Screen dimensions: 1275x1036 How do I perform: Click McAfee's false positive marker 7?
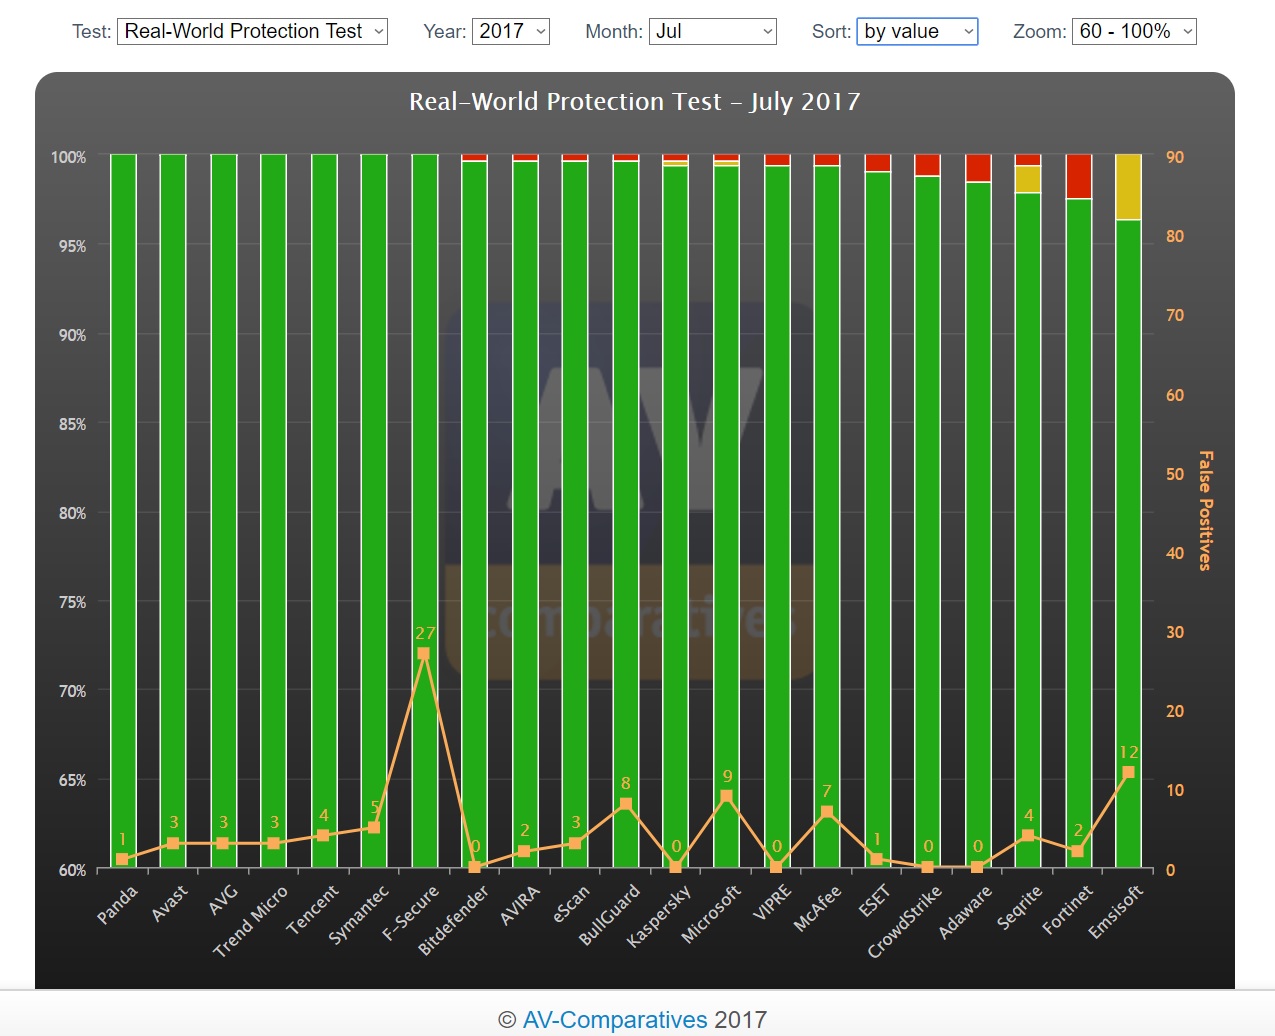(827, 812)
